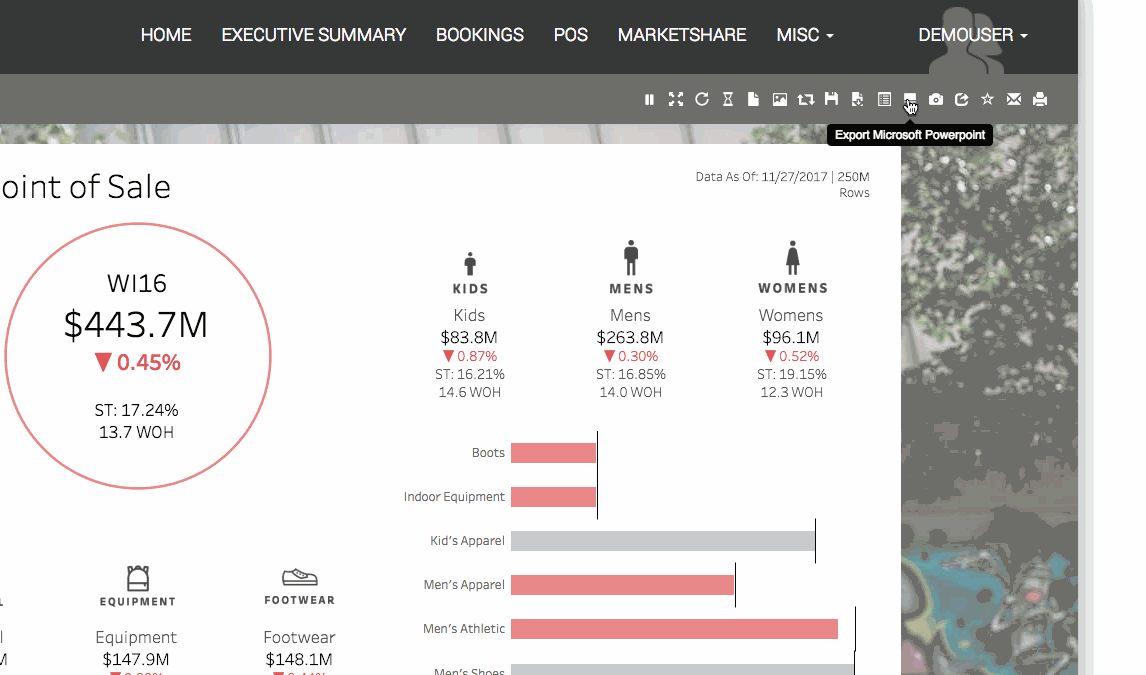Mark as favorite with the star icon
The image size is (1146, 675).
[x=987, y=99]
